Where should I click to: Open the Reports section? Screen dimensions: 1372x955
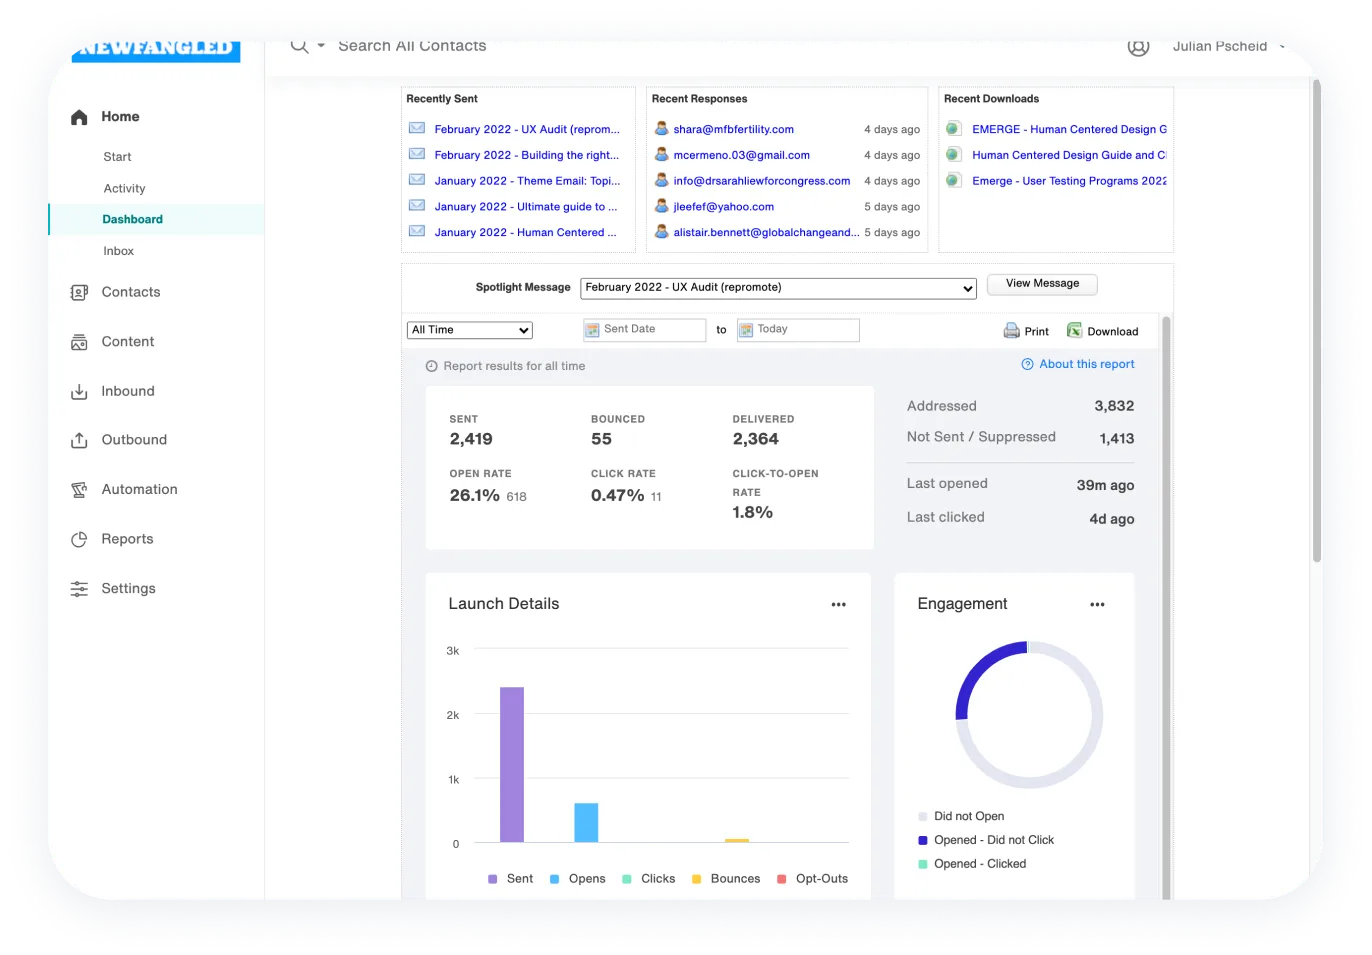pos(127,539)
